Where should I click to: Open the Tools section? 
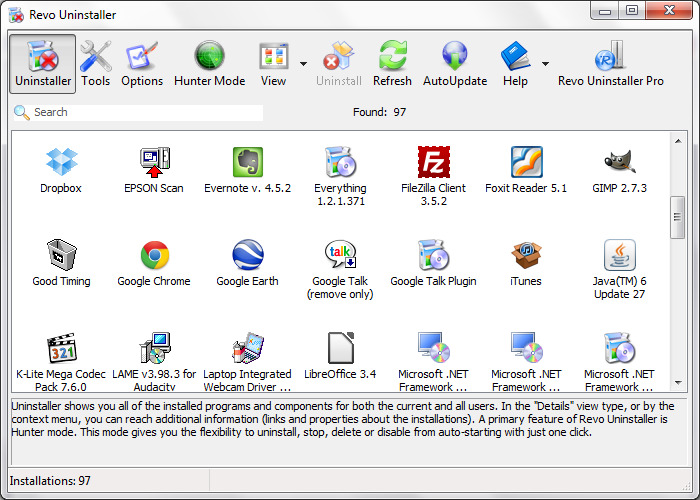[x=96, y=64]
